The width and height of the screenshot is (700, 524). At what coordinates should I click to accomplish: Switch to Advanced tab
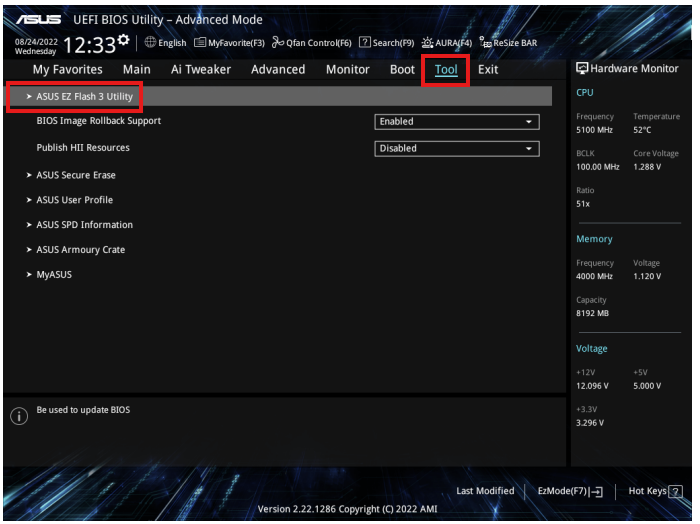point(278,70)
